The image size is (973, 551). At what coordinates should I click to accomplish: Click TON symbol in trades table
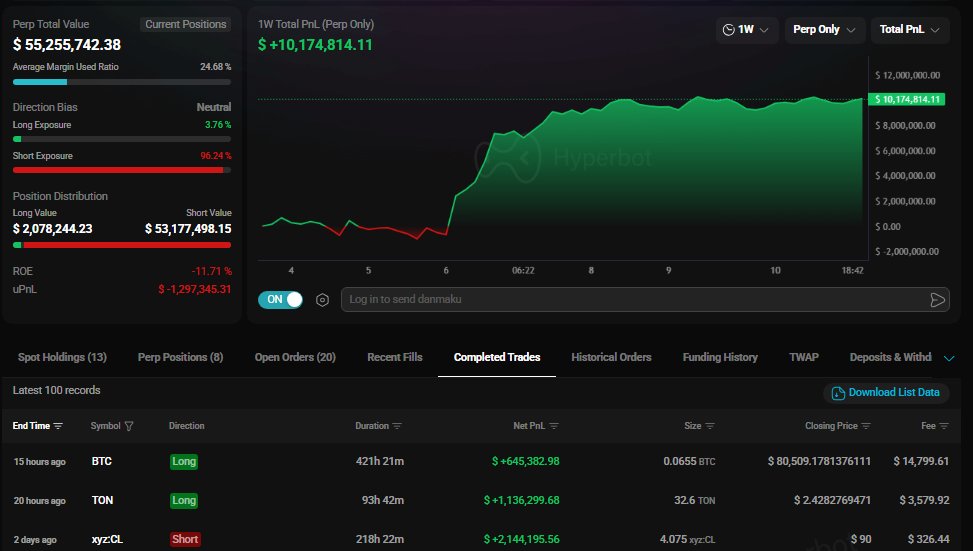102,501
